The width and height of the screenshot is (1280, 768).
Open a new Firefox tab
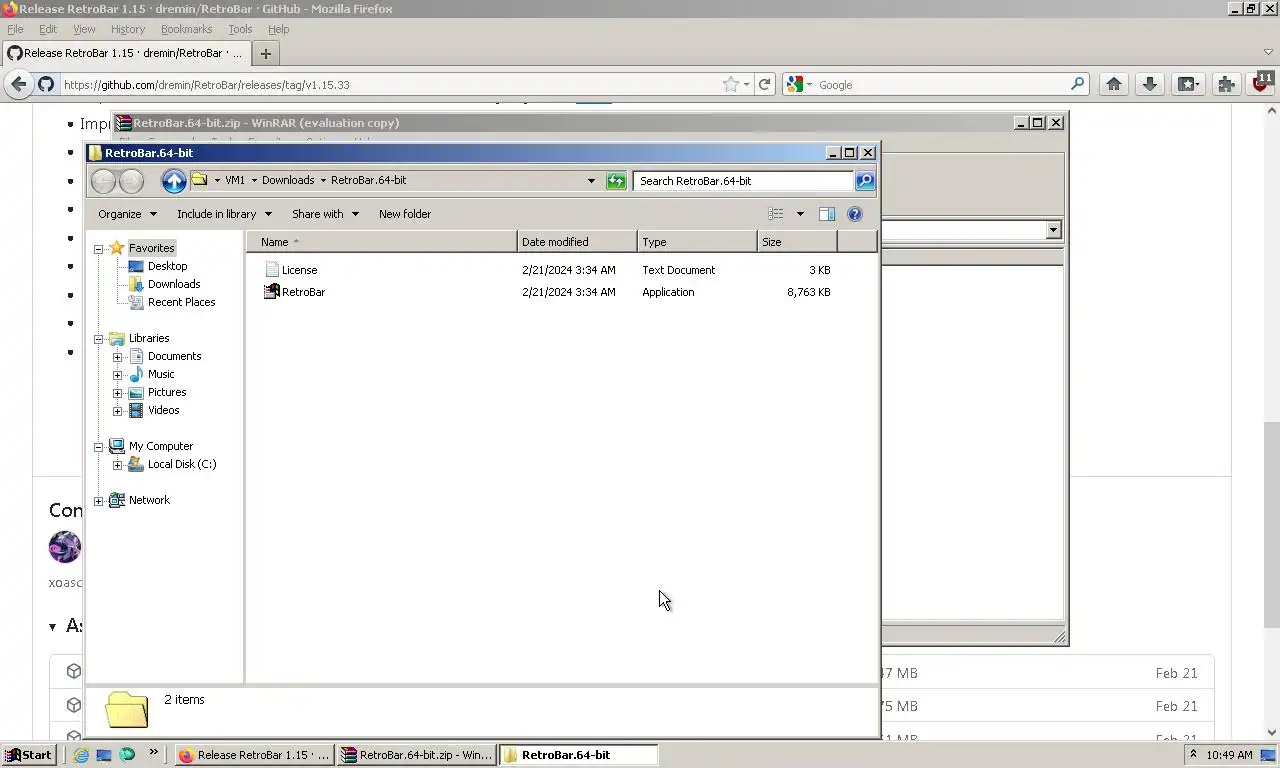[x=266, y=54]
